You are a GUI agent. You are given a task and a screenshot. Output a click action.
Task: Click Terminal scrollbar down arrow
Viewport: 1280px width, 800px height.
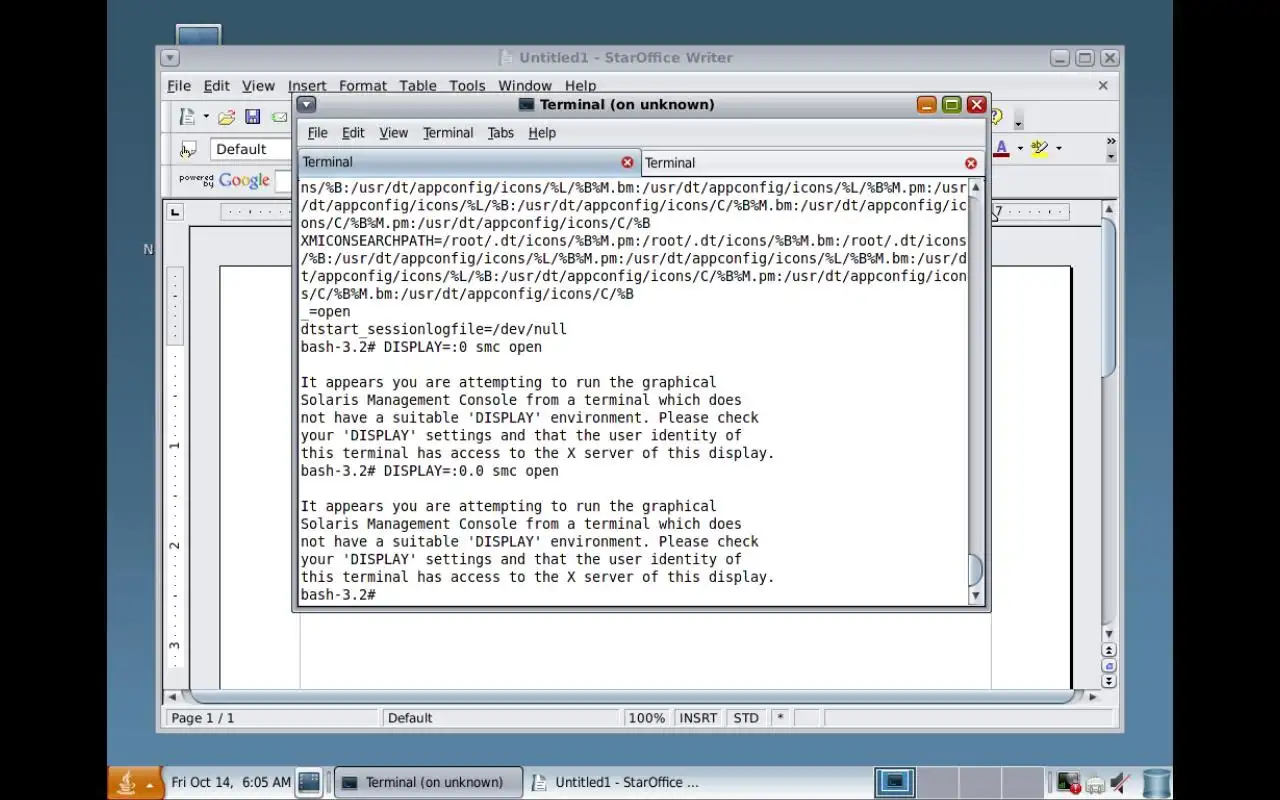coord(976,596)
